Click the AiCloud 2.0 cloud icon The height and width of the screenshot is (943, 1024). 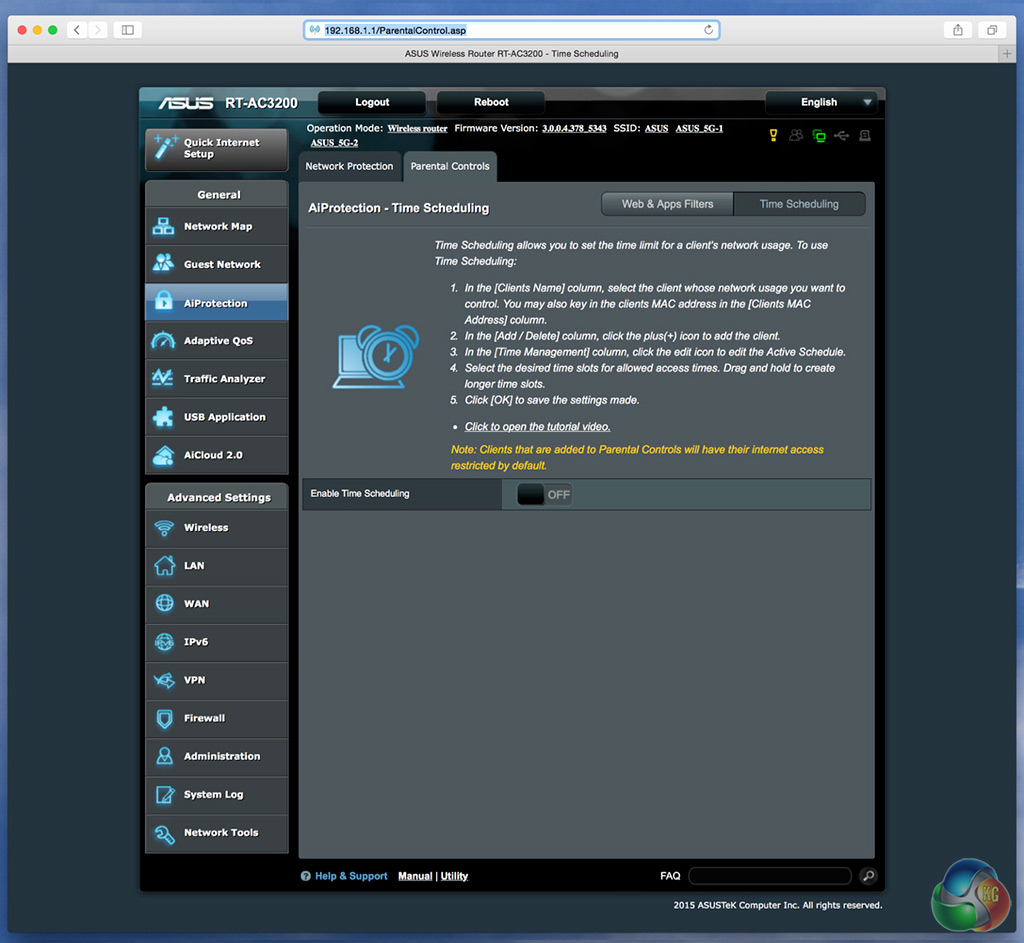163,455
